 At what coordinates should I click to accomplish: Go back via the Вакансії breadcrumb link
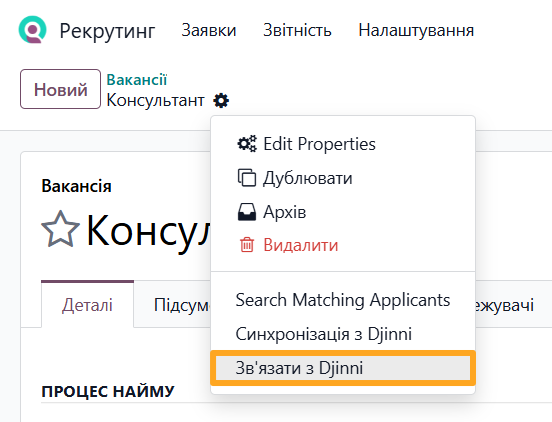[x=137, y=80]
